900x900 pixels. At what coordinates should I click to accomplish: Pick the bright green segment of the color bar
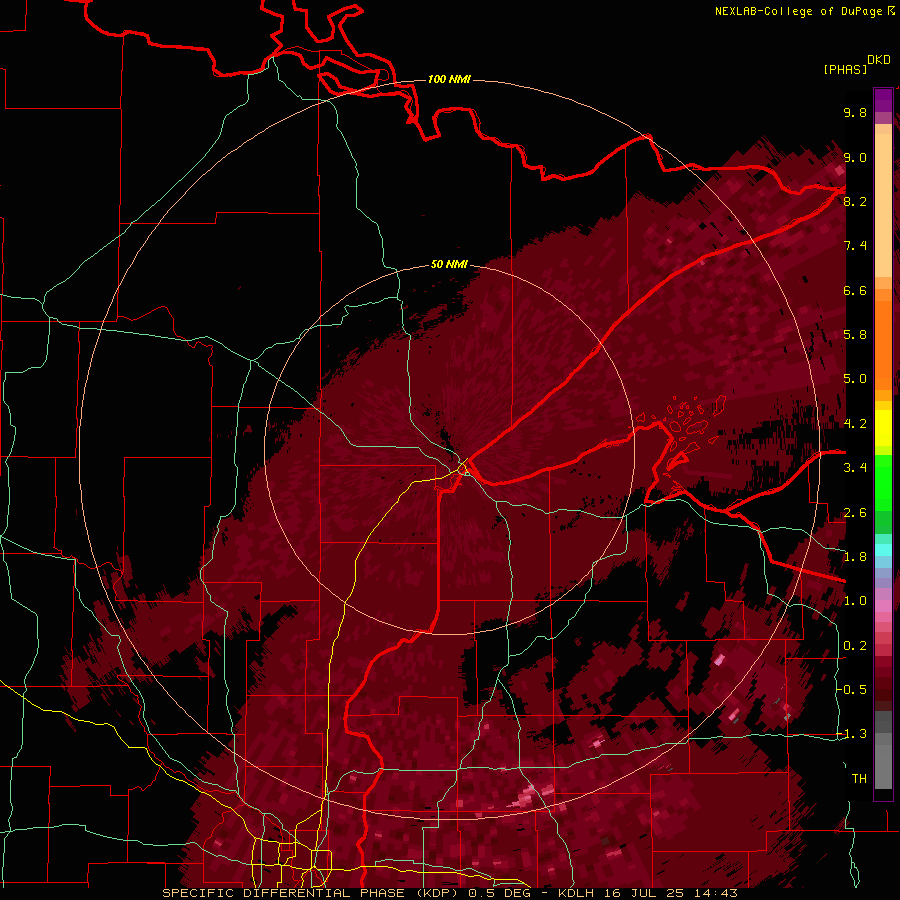click(x=883, y=483)
